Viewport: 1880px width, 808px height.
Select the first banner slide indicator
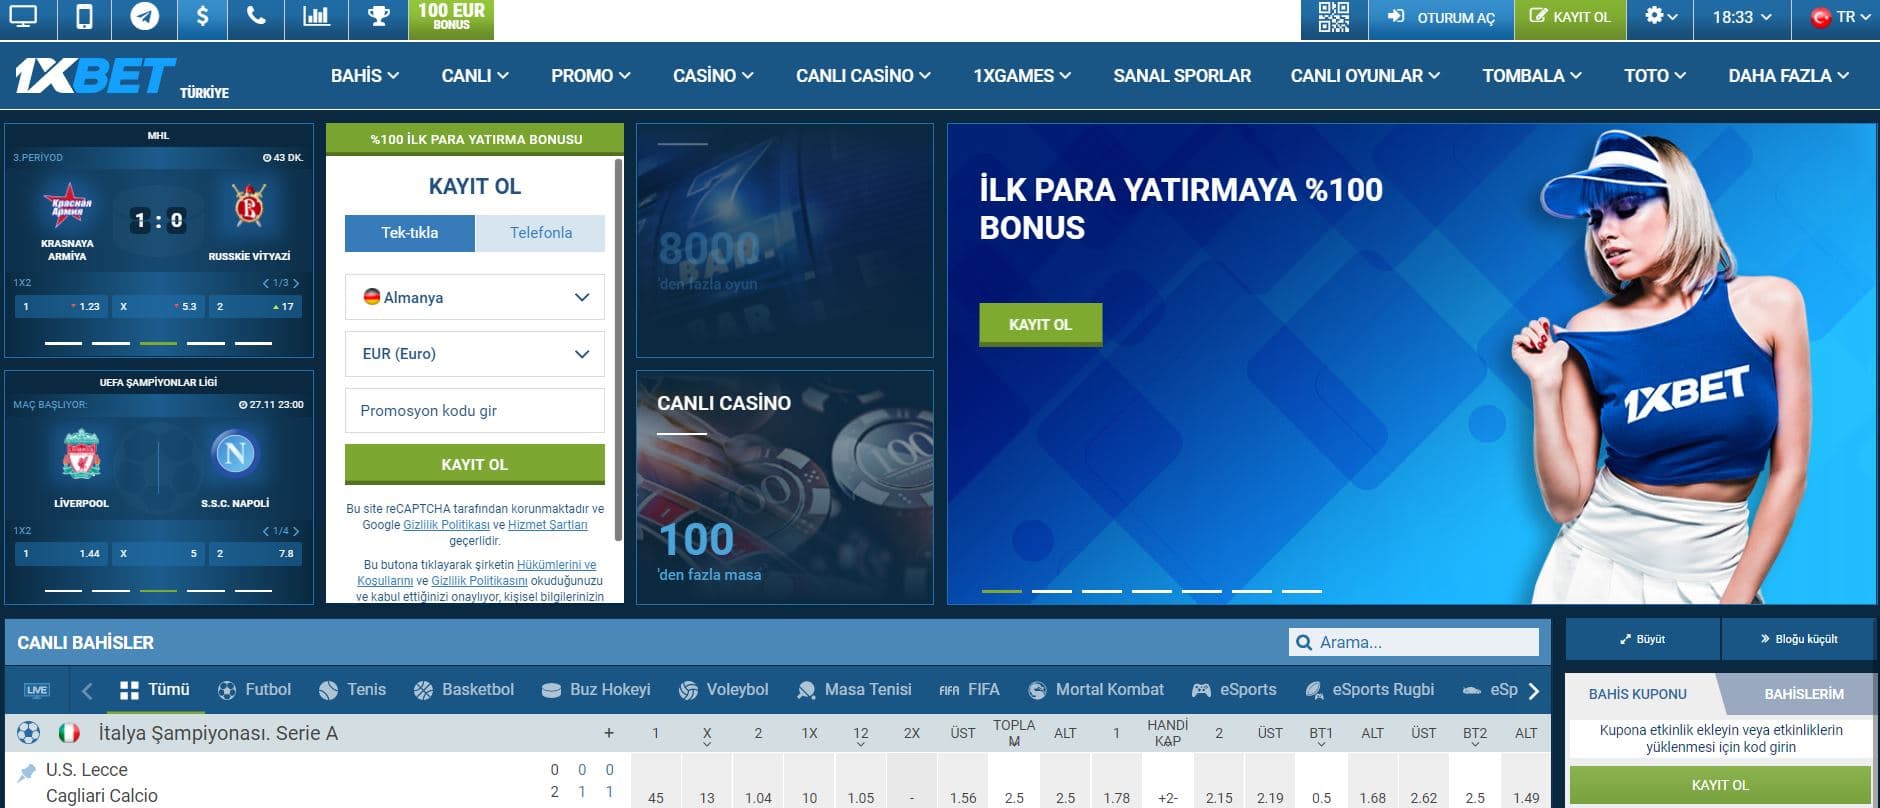coord(1002,591)
